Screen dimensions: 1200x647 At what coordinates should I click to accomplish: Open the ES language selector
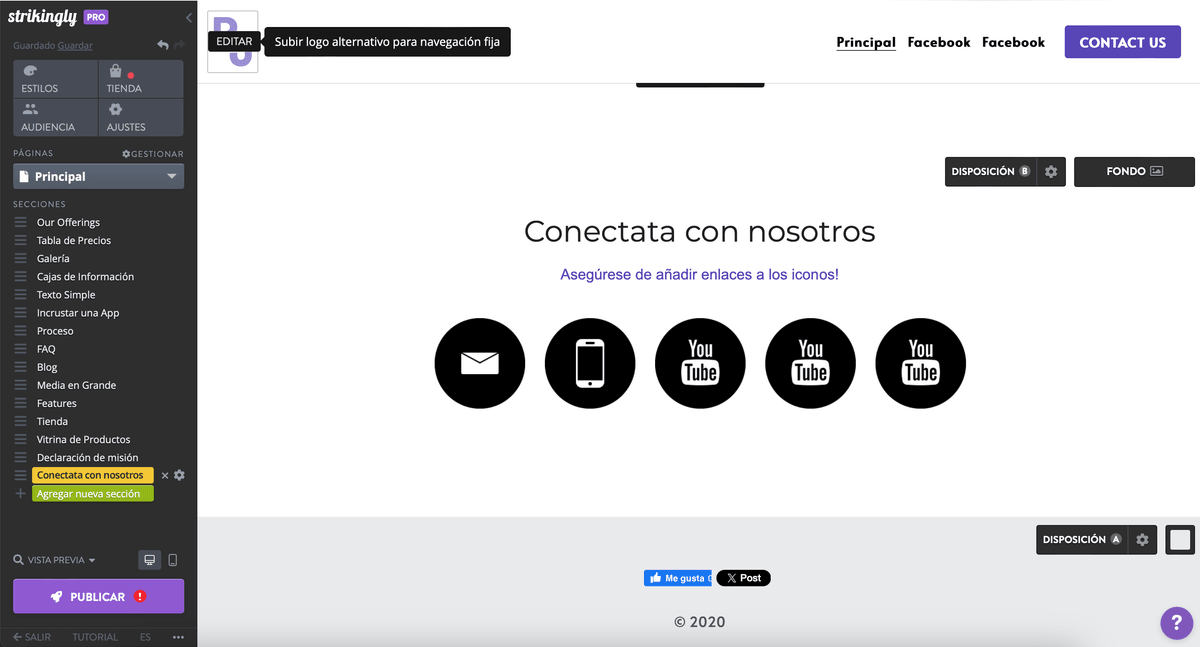[145, 637]
